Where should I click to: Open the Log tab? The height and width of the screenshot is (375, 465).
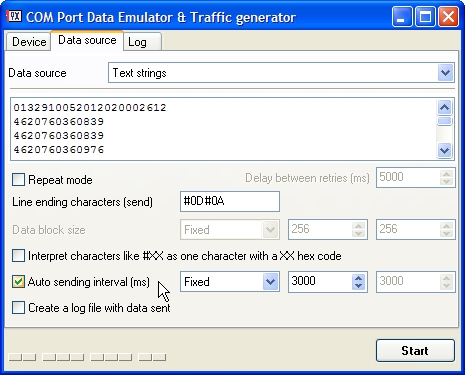coord(142,42)
